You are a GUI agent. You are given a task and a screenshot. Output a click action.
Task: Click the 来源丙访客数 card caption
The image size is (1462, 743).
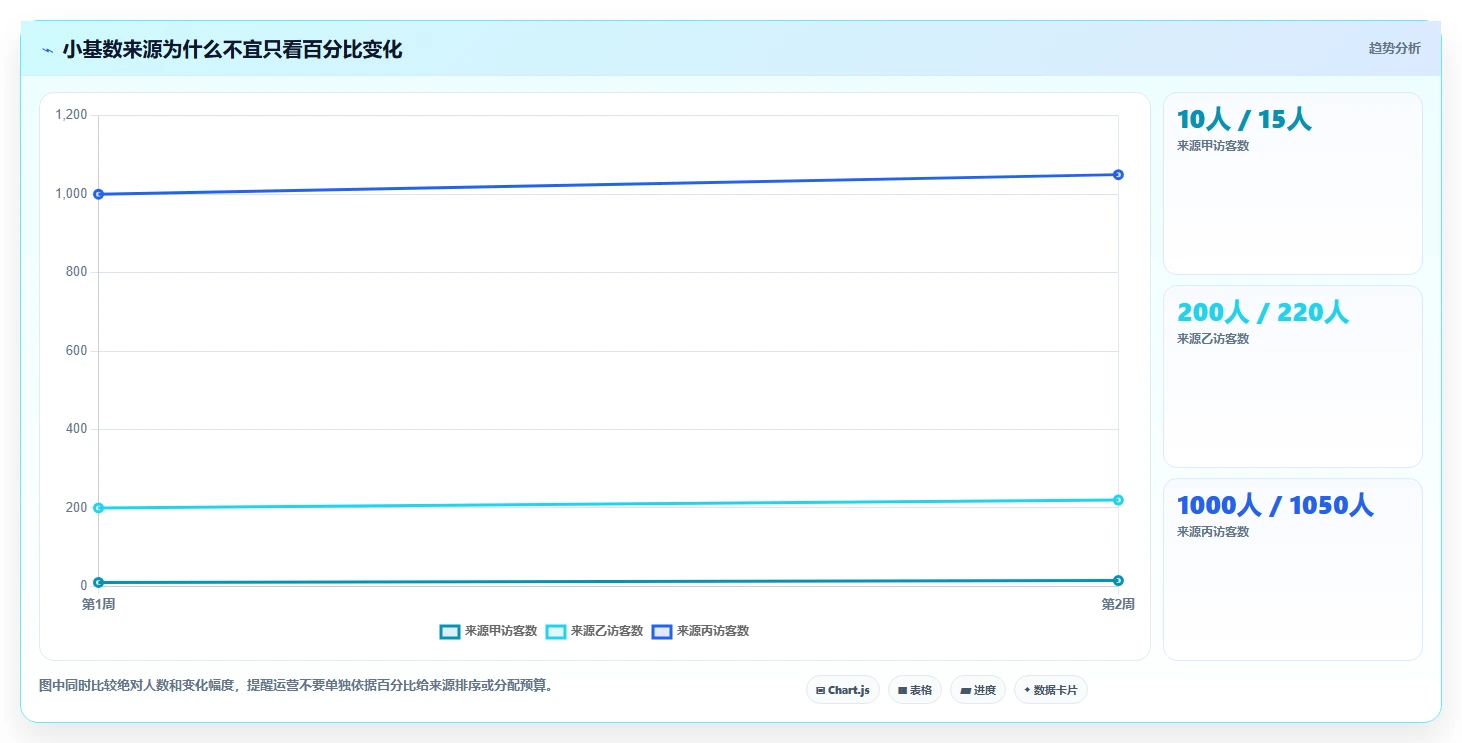(x=1213, y=532)
